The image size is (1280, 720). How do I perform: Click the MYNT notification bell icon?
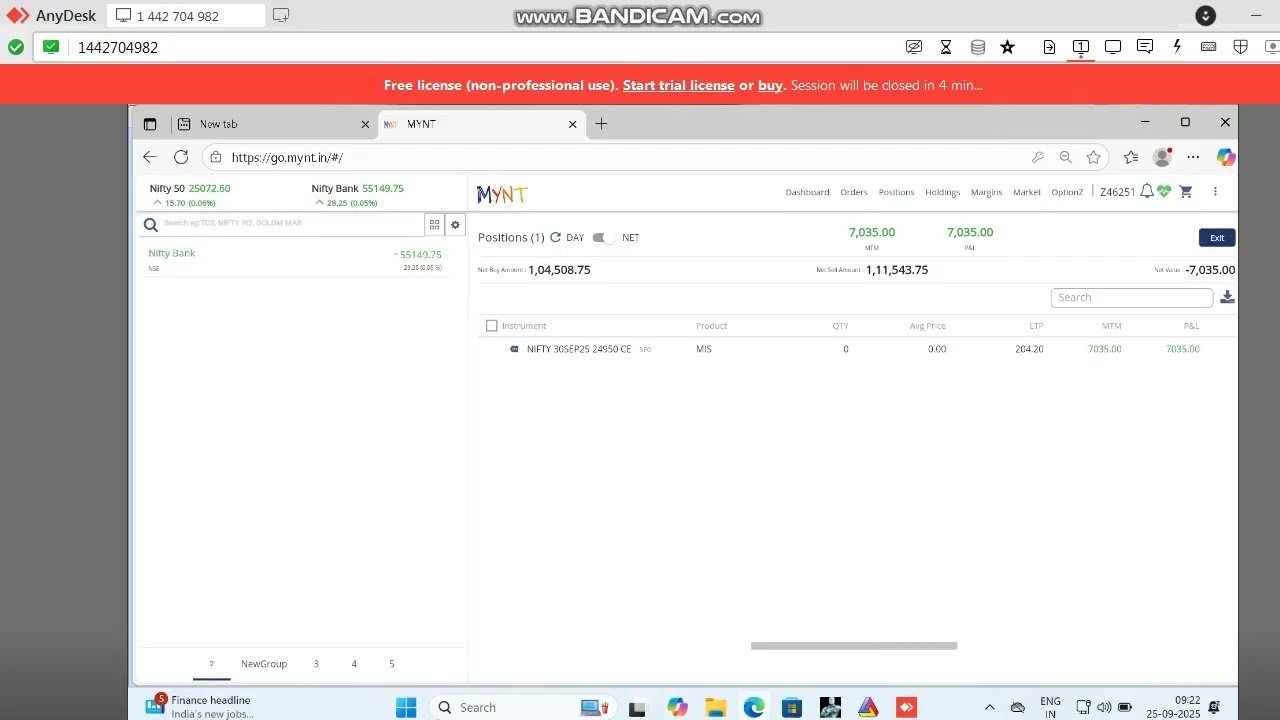point(1147,192)
